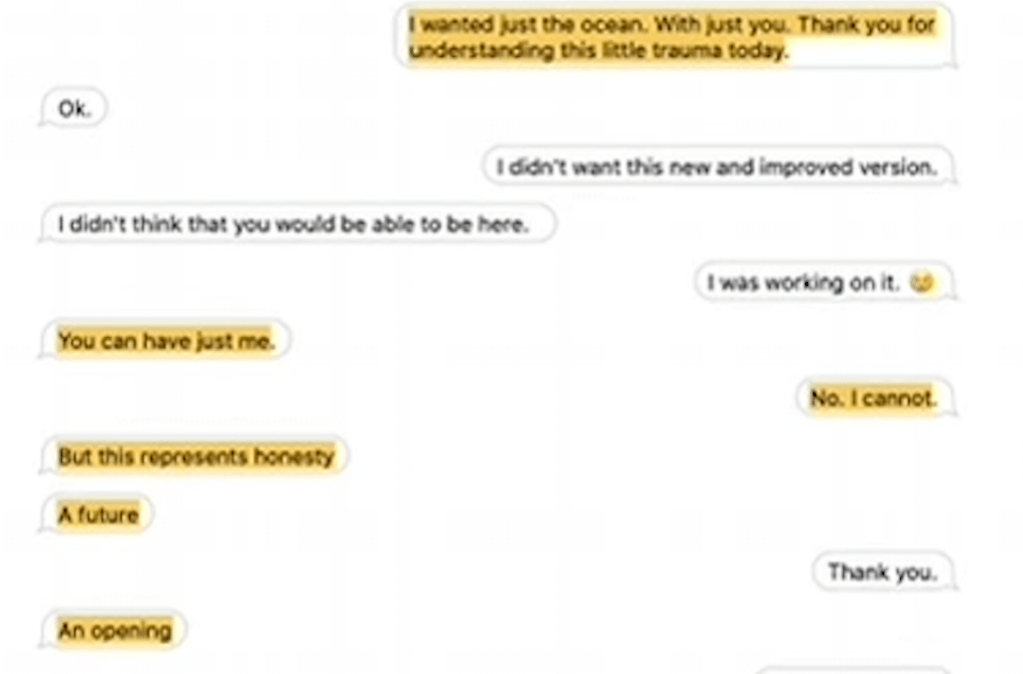The width and height of the screenshot is (1023, 674).
Task: Select 'I didn't want this new and improved version.' bubble
Action: (x=718, y=166)
